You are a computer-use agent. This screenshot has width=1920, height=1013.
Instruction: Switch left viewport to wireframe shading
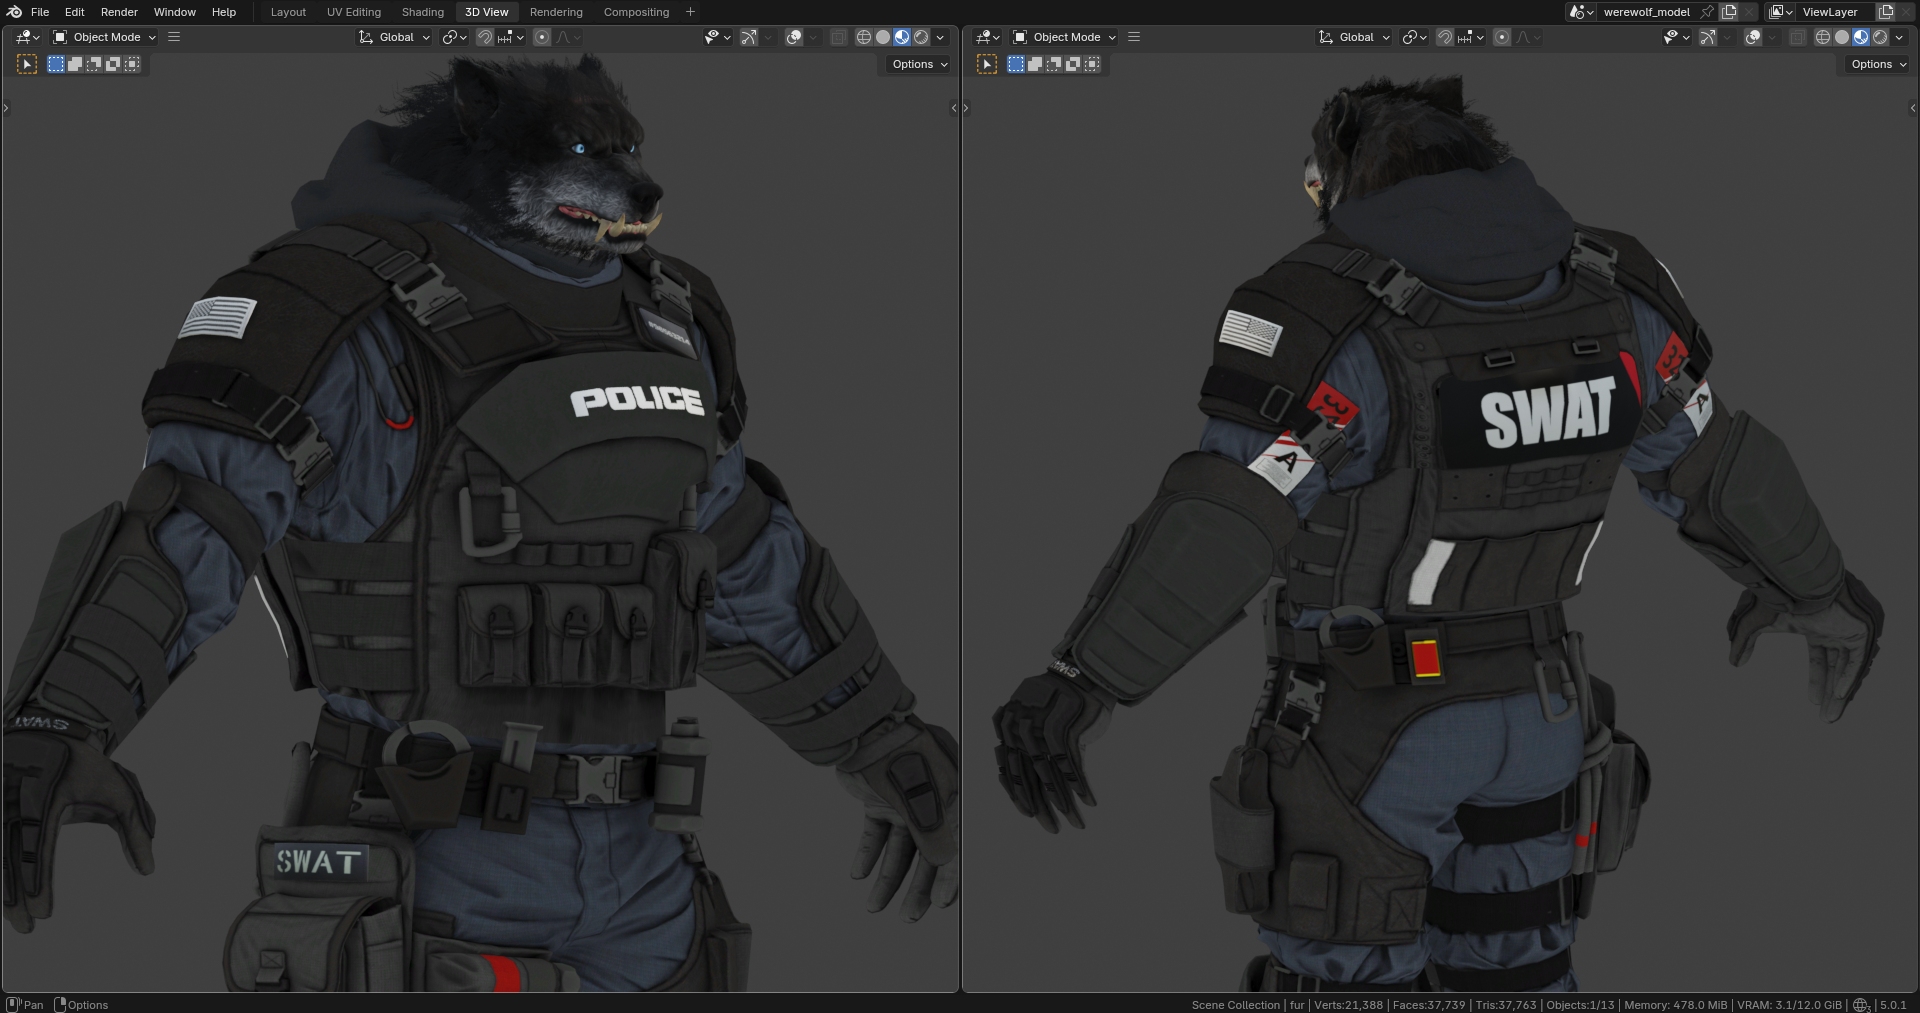coord(864,37)
